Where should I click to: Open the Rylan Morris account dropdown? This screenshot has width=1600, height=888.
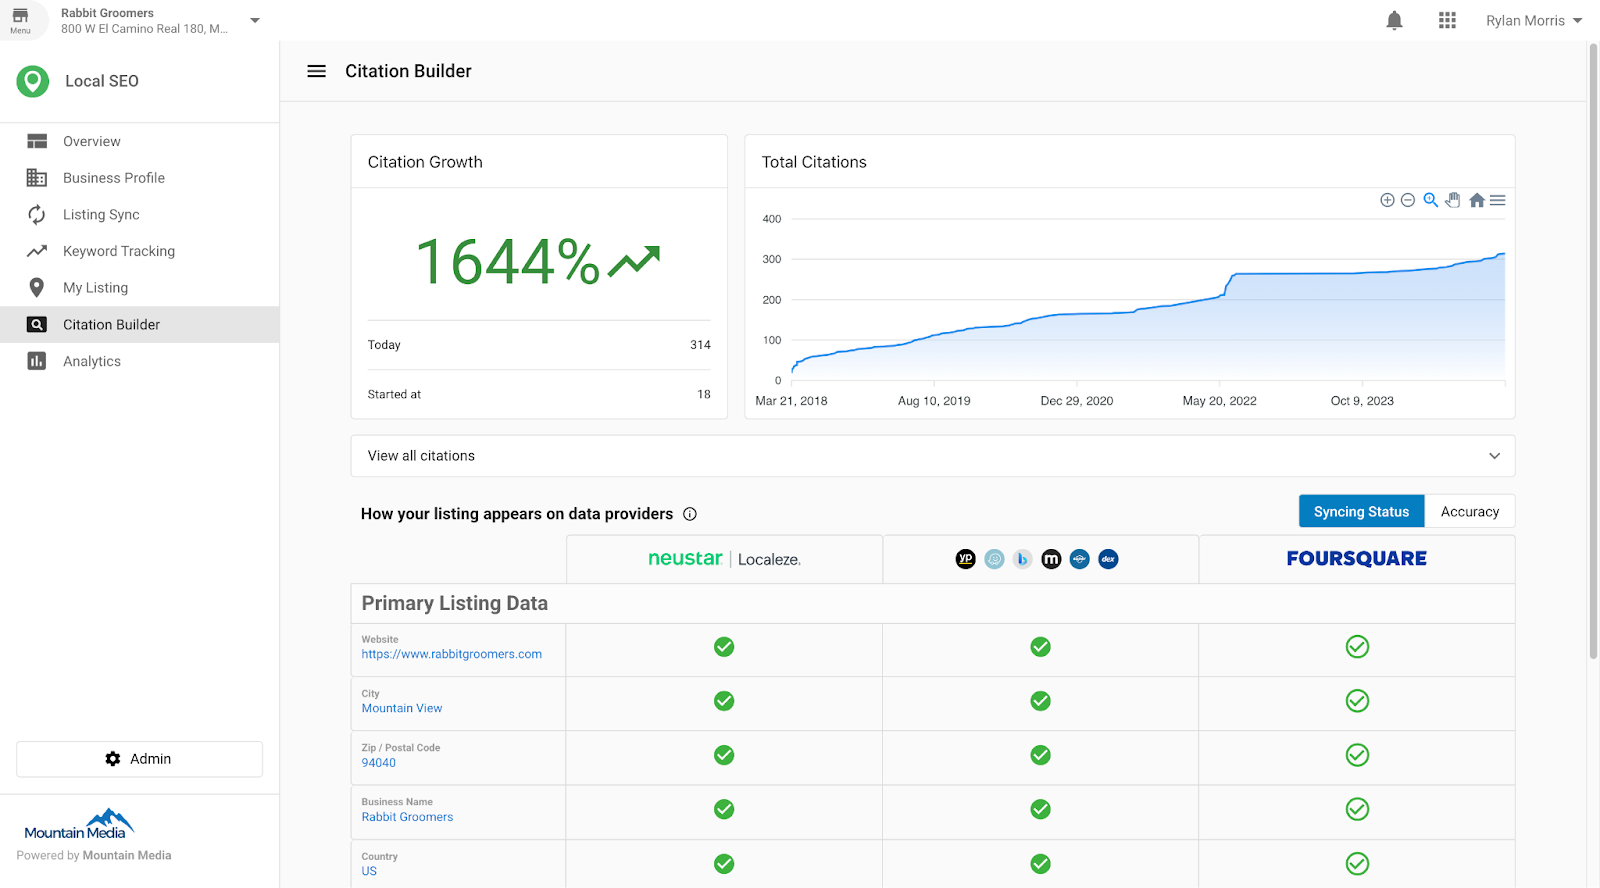(1533, 21)
